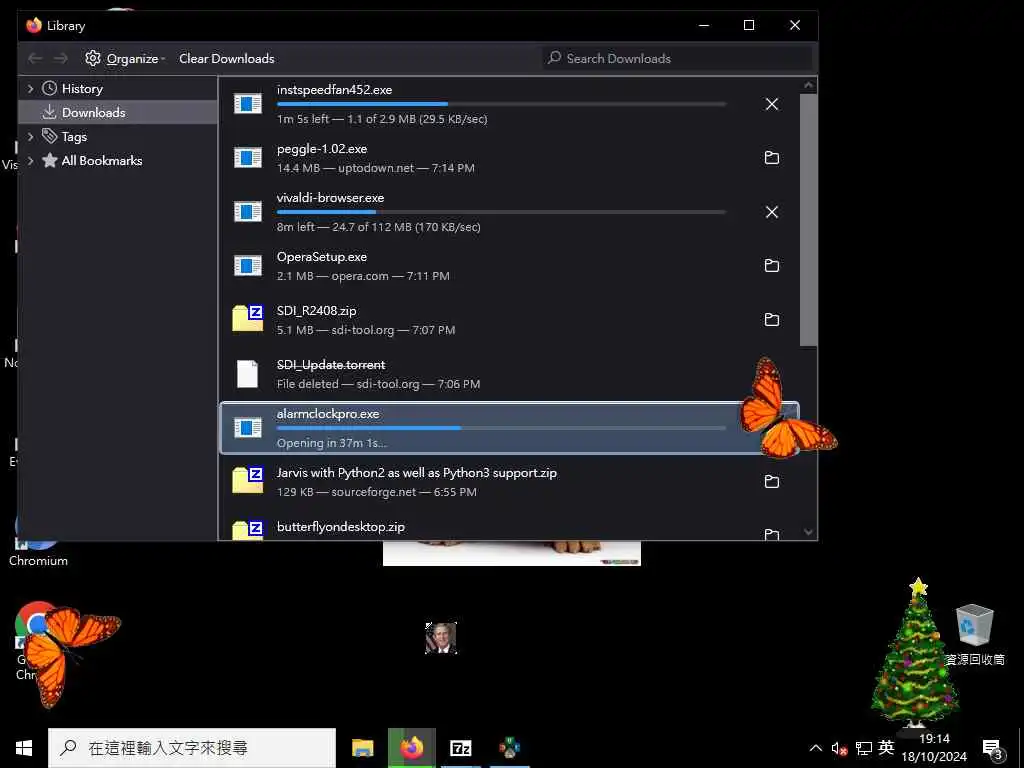Click the peggle-1.02.exe file icon
Viewport: 1024px width, 768px height.
[x=248, y=157]
